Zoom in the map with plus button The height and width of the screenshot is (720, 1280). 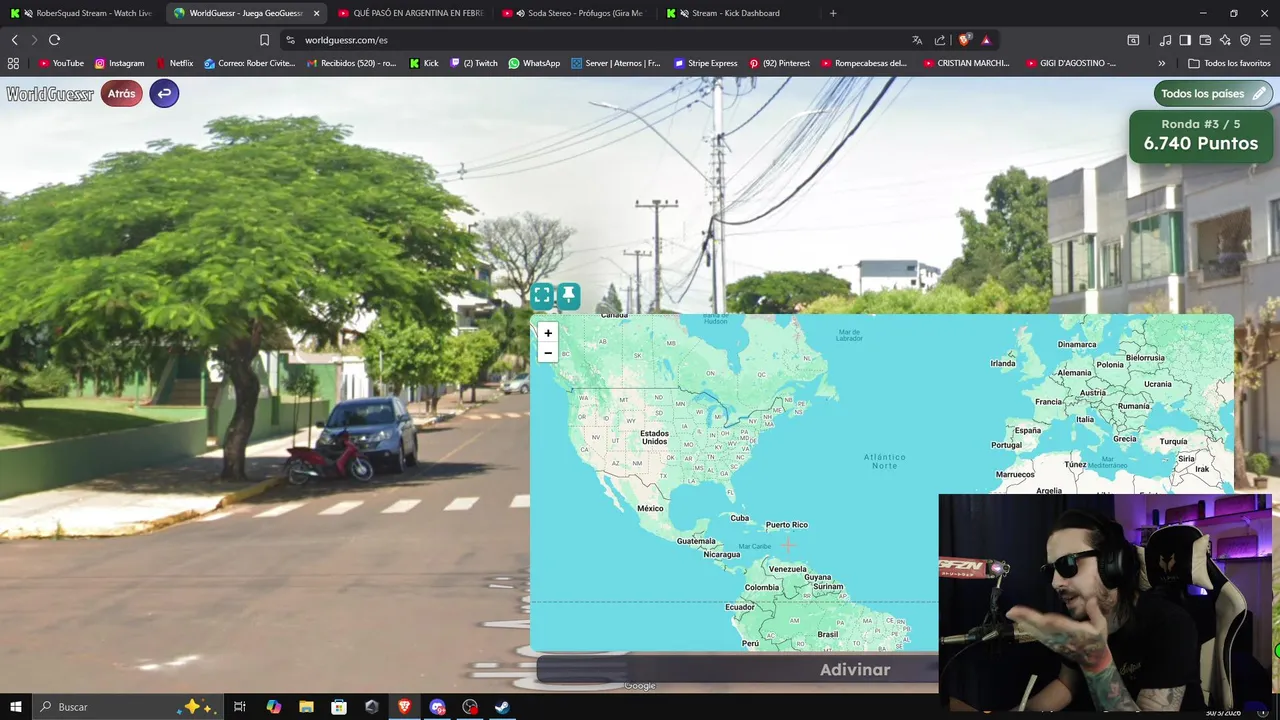547,333
